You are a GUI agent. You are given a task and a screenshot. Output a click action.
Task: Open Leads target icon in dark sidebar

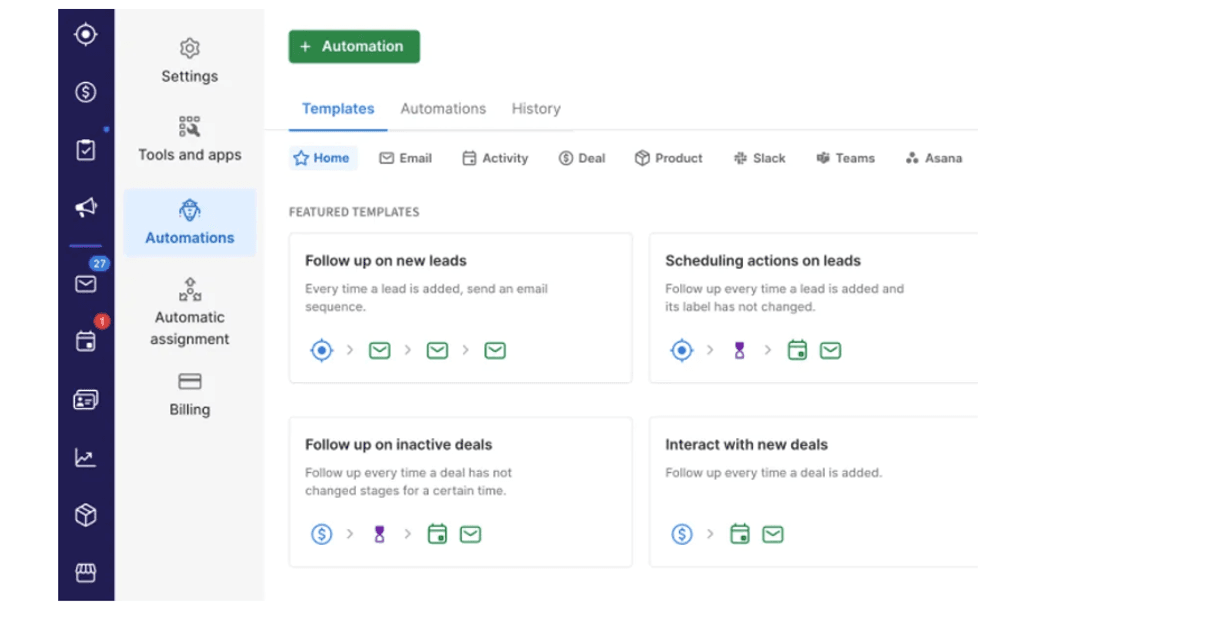(x=86, y=34)
